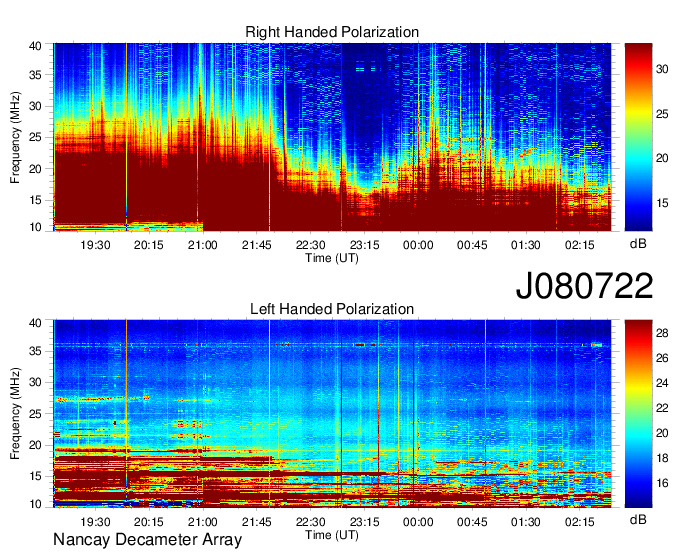Image resolution: width=680 pixels, height=552 pixels.
Task: Click the J080722 identifier label
Action: [584, 286]
